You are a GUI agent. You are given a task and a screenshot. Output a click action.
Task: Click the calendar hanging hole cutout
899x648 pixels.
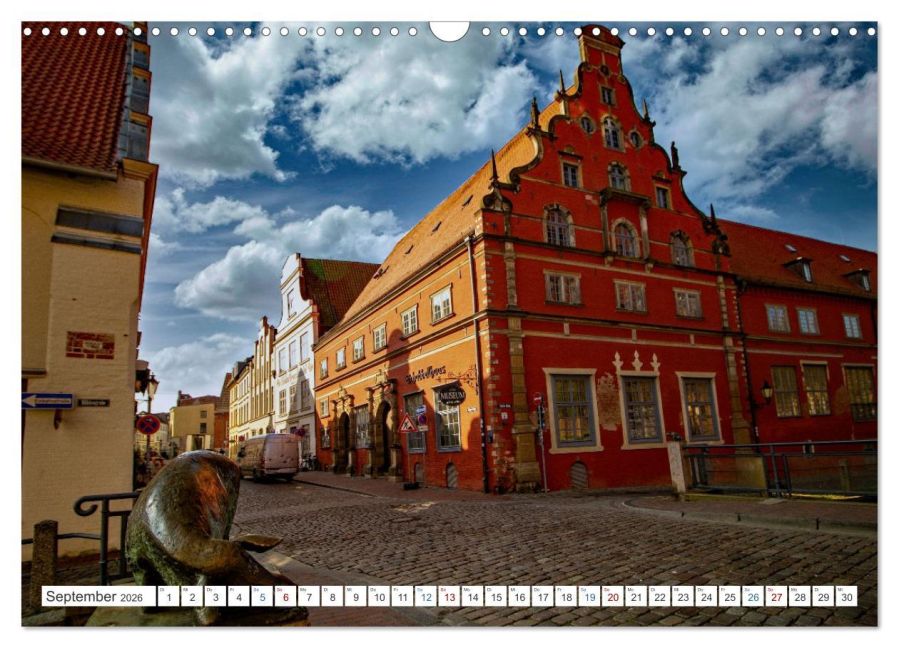(450, 31)
